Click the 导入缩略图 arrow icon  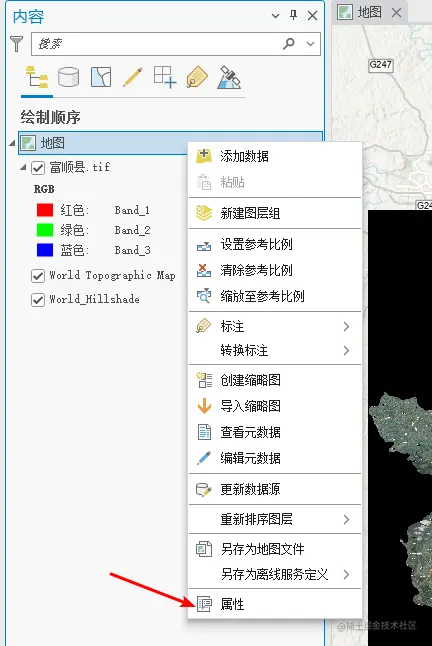[x=204, y=406]
